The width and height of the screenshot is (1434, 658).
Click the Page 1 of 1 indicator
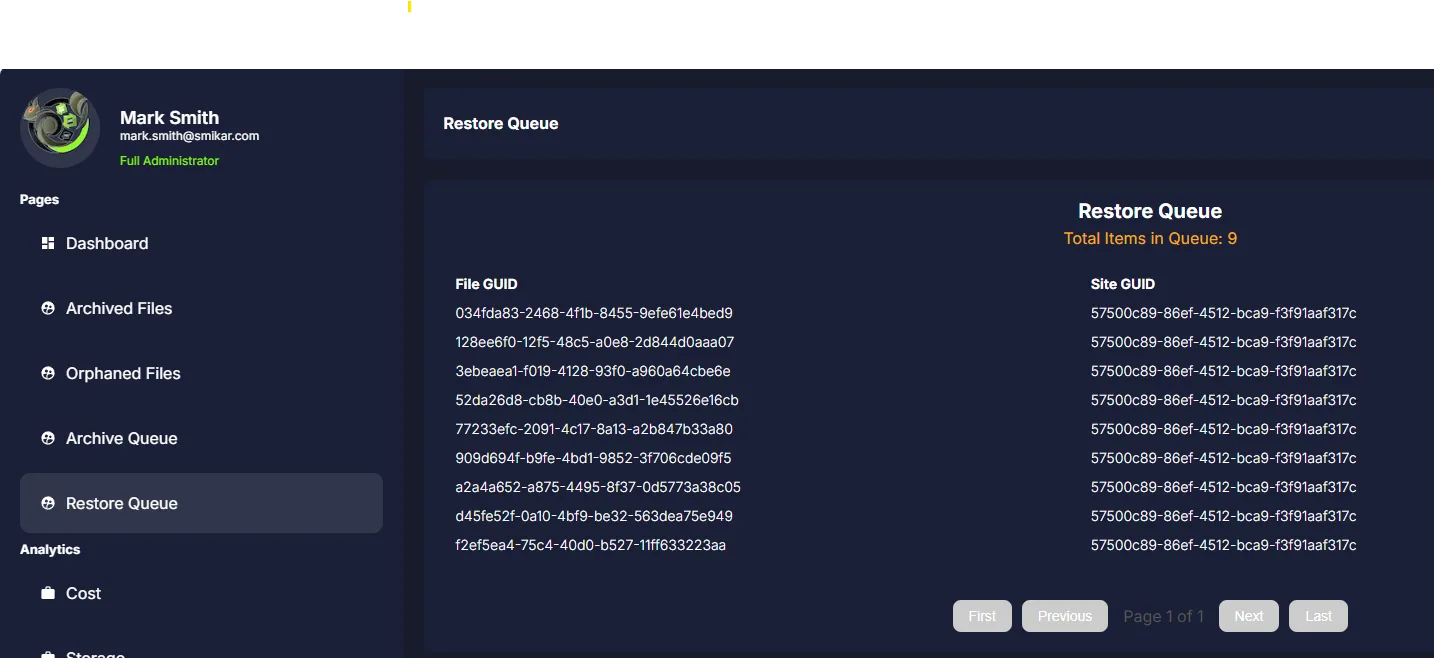coord(1163,616)
